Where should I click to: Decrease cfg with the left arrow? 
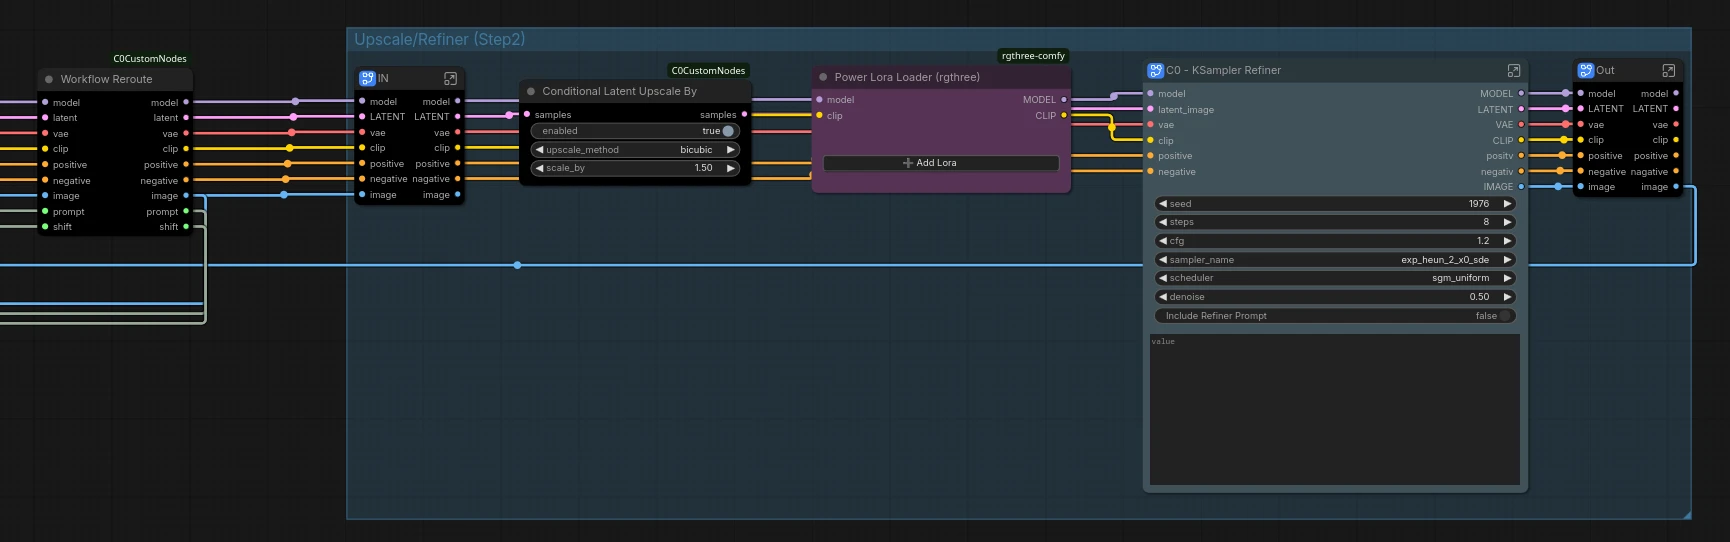tap(1163, 241)
